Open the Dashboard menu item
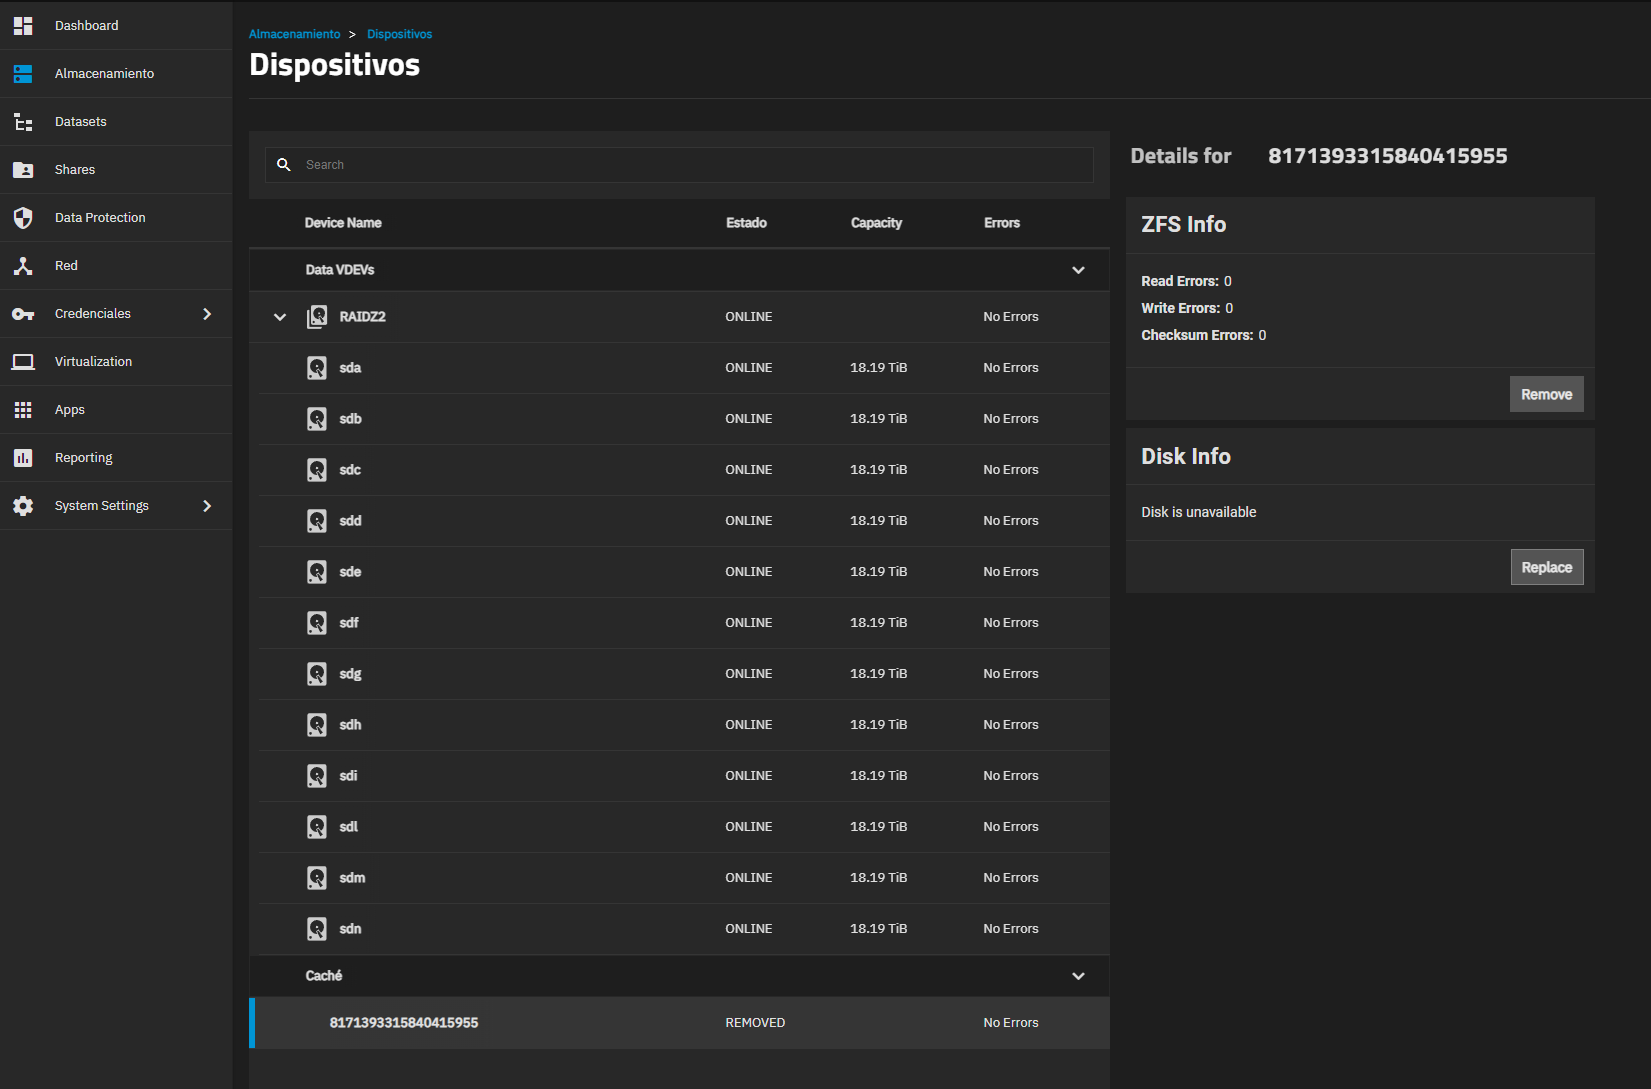This screenshot has height=1089, width=1651. click(x=116, y=26)
